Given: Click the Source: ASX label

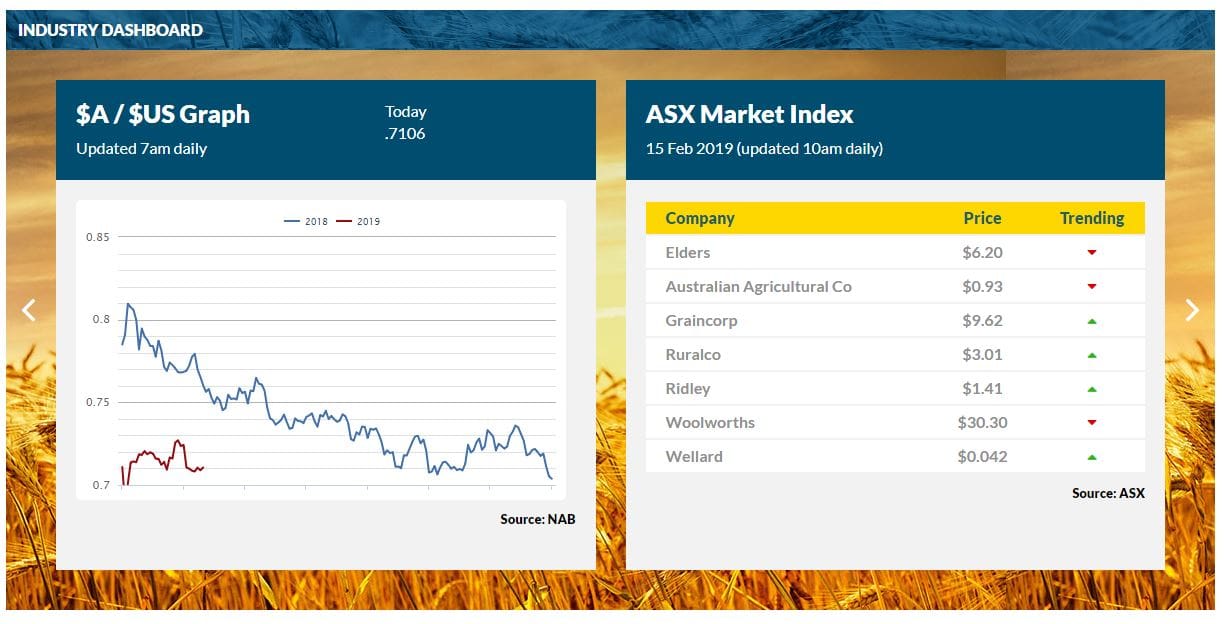Looking at the screenshot, I should click(x=1108, y=493).
